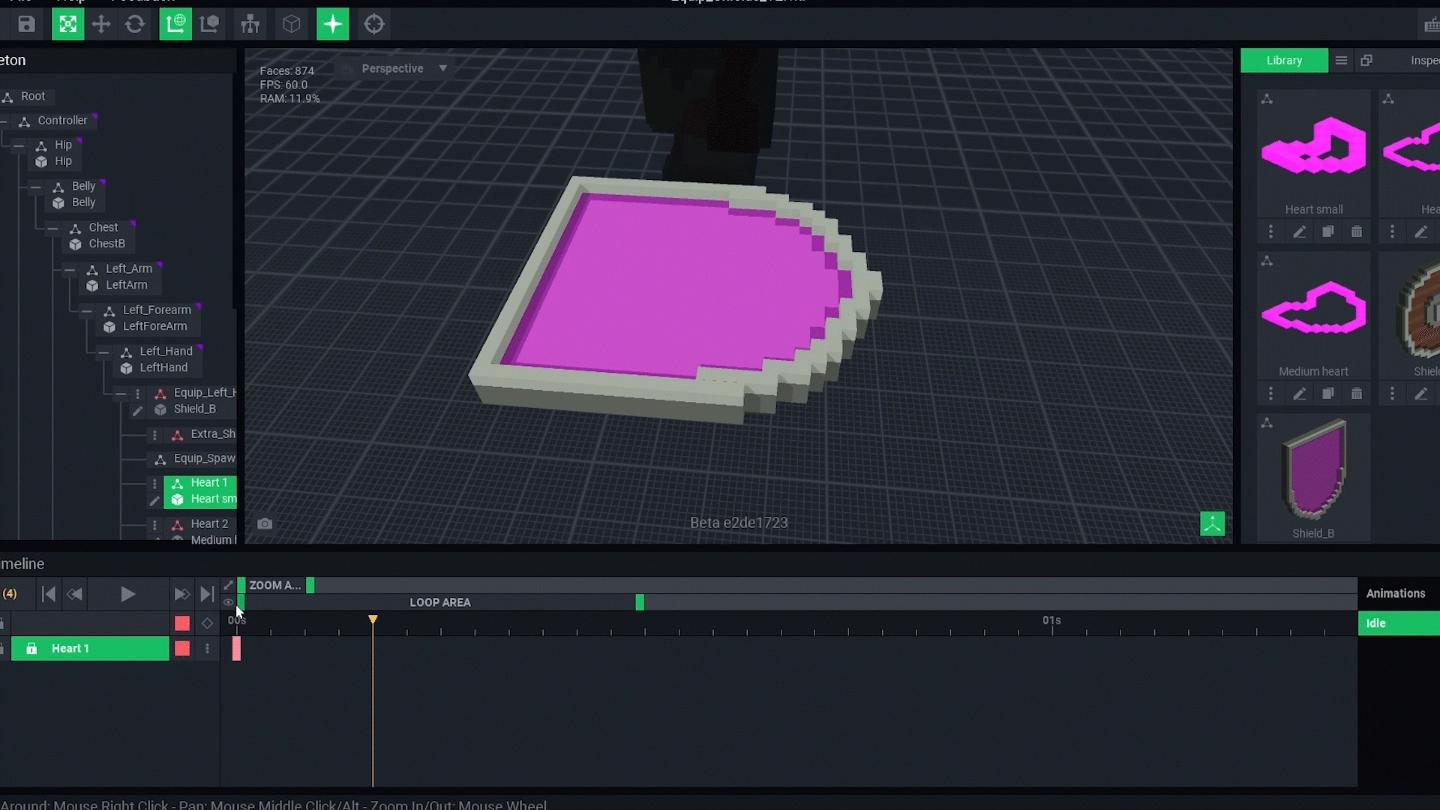Click the red keyframe swatch on Heart 1 track
1440x810 pixels.
[x=182, y=649]
